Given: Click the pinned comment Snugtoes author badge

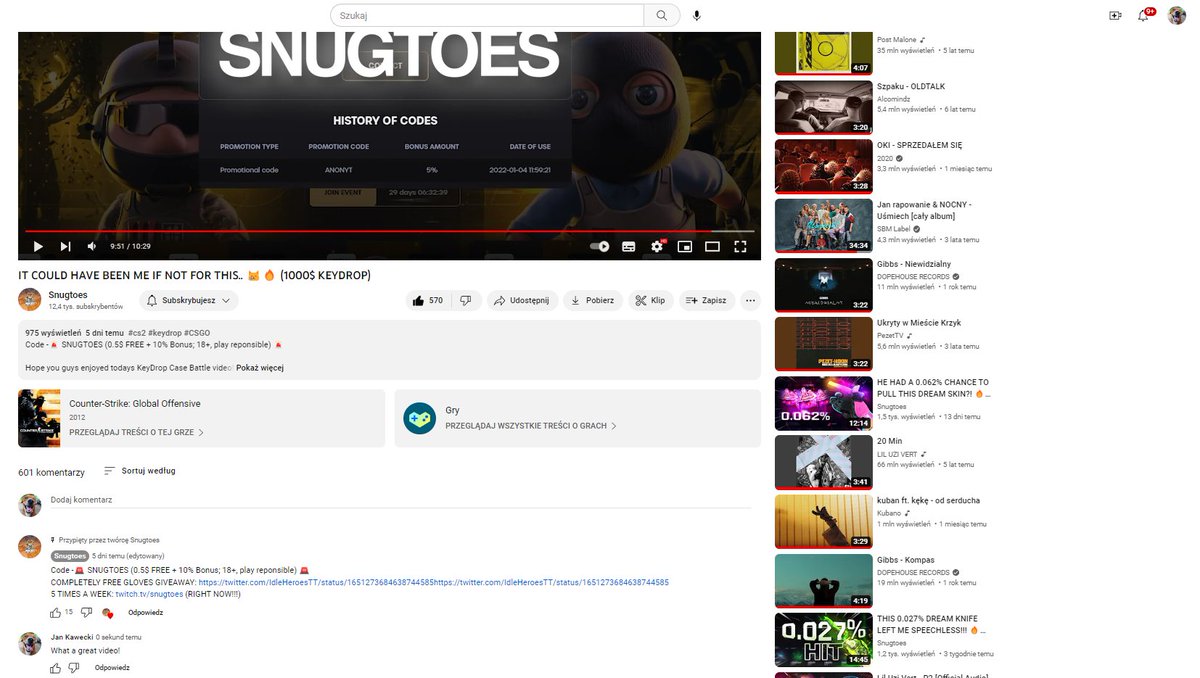Looking at the screenshot, I should 69,556.
